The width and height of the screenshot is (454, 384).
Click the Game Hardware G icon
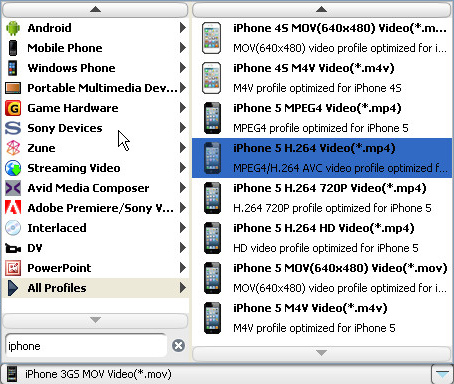[13, 108]
